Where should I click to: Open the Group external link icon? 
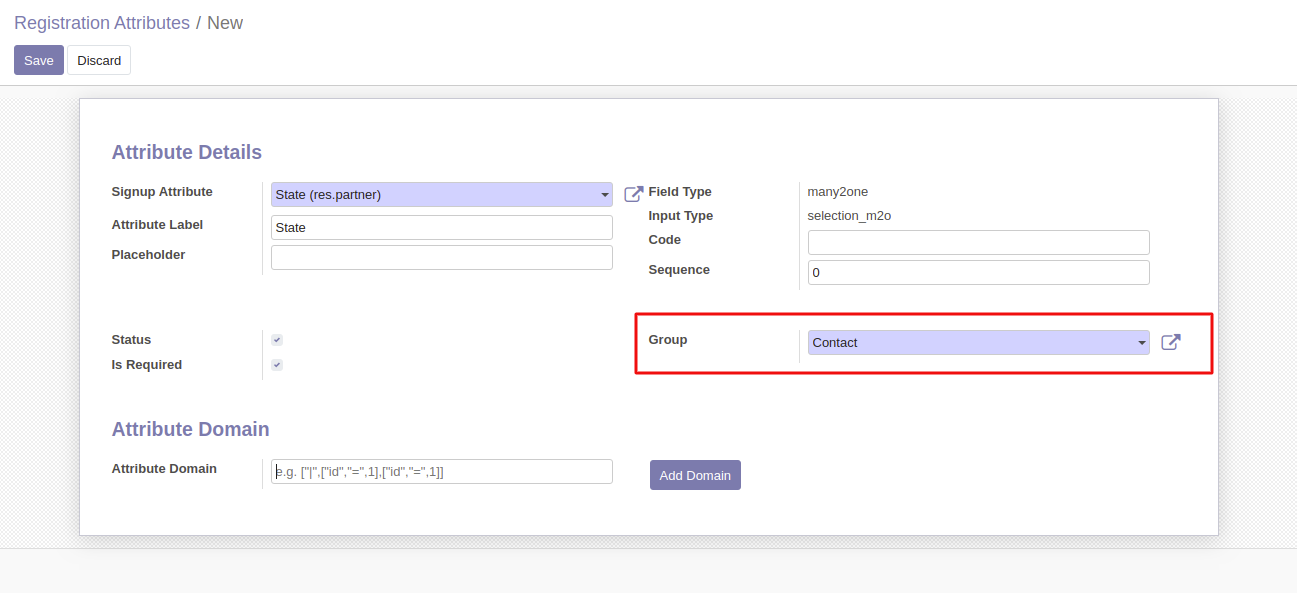click(1170, 342)
